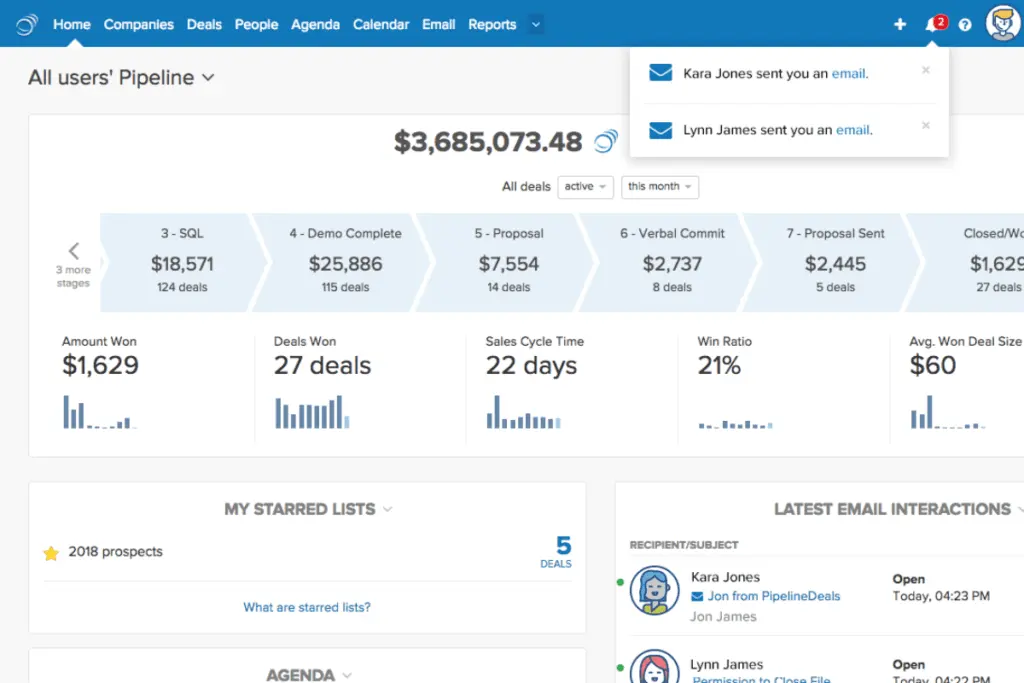Open the Companies tab

(138, 25)
